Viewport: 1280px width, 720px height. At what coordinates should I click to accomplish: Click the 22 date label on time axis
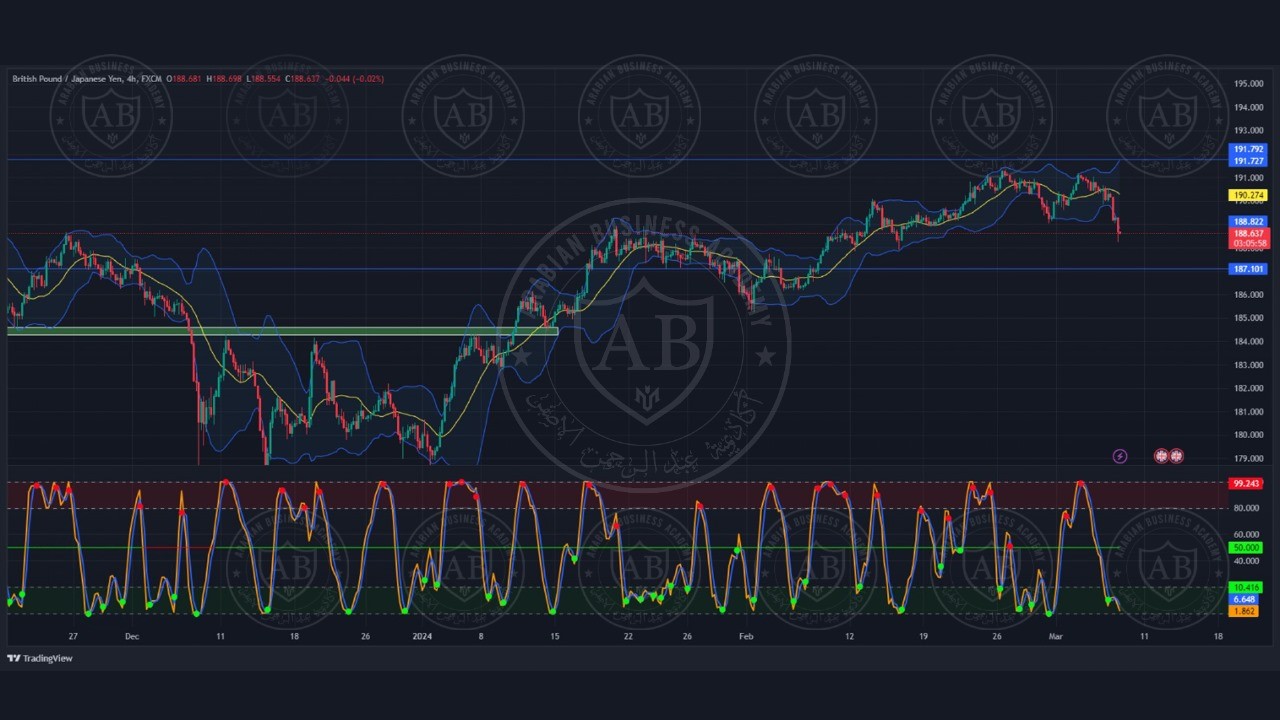(628, 636)
